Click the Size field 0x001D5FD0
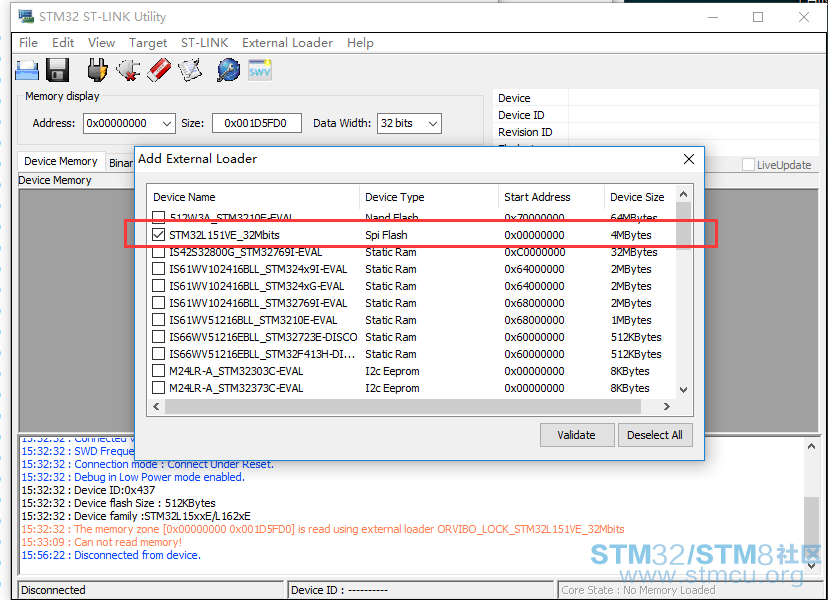 (257, 124)
